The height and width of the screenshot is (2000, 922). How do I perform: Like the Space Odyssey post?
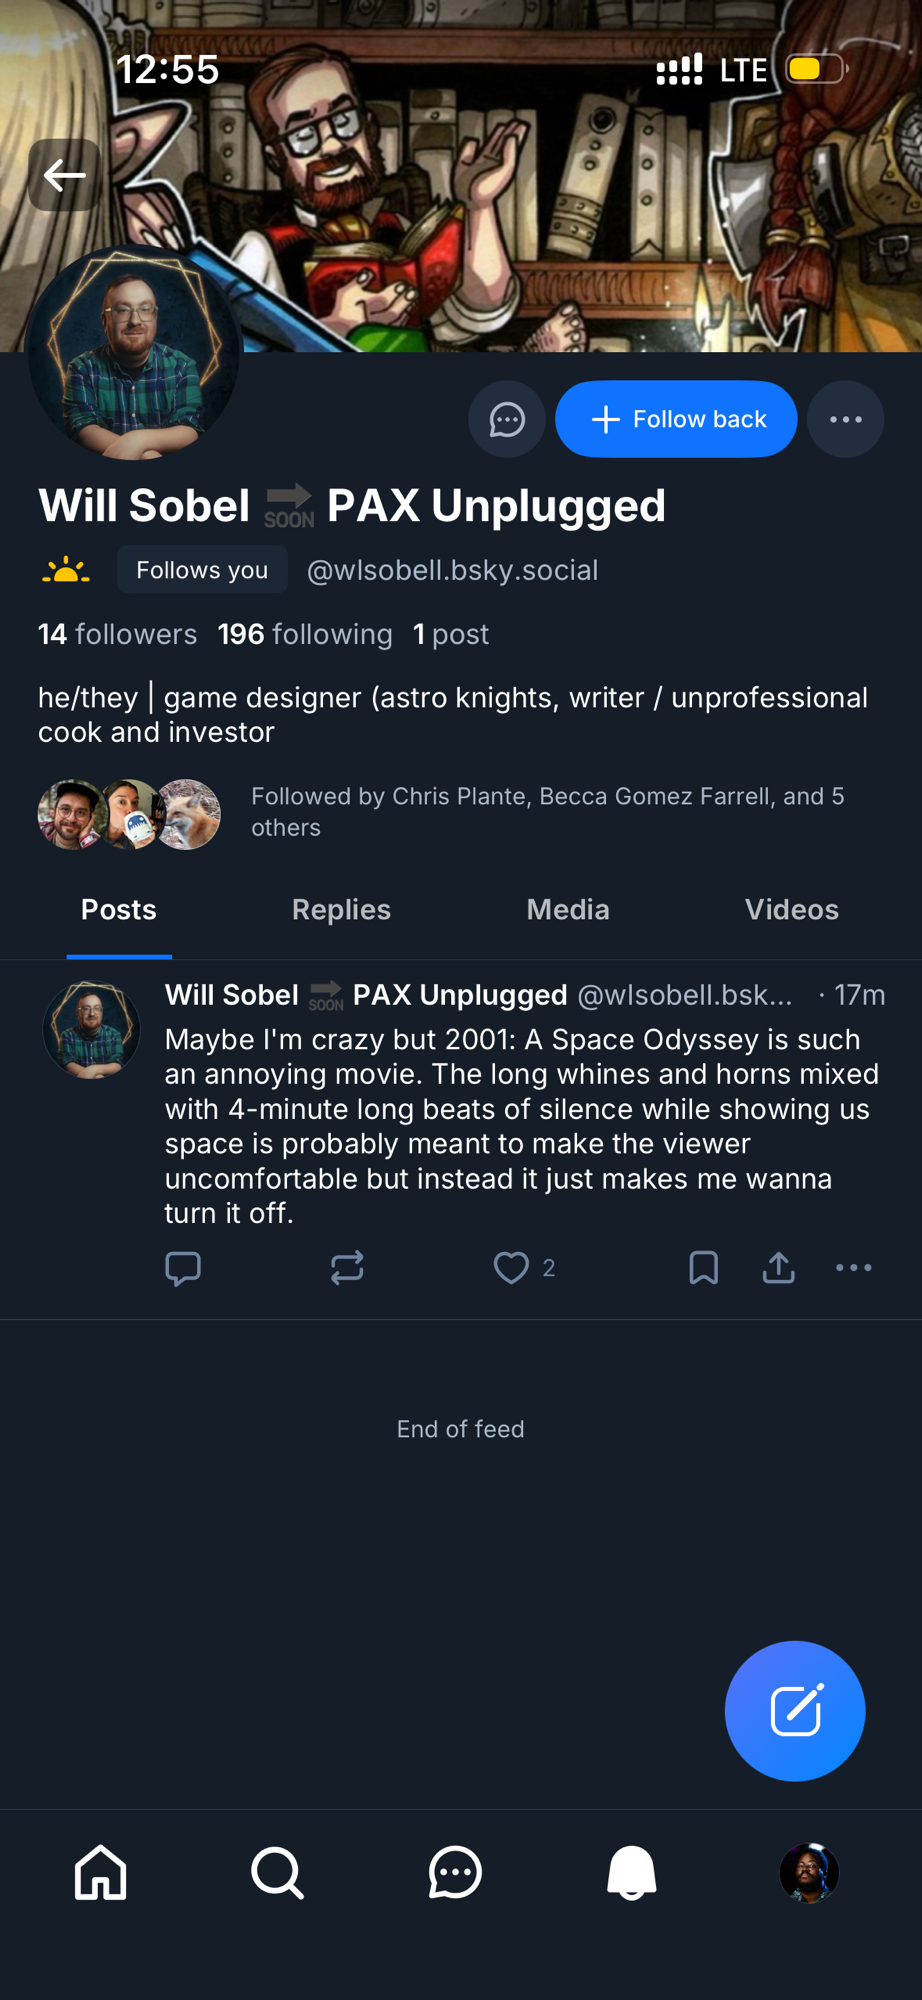tap(511, 1268)
